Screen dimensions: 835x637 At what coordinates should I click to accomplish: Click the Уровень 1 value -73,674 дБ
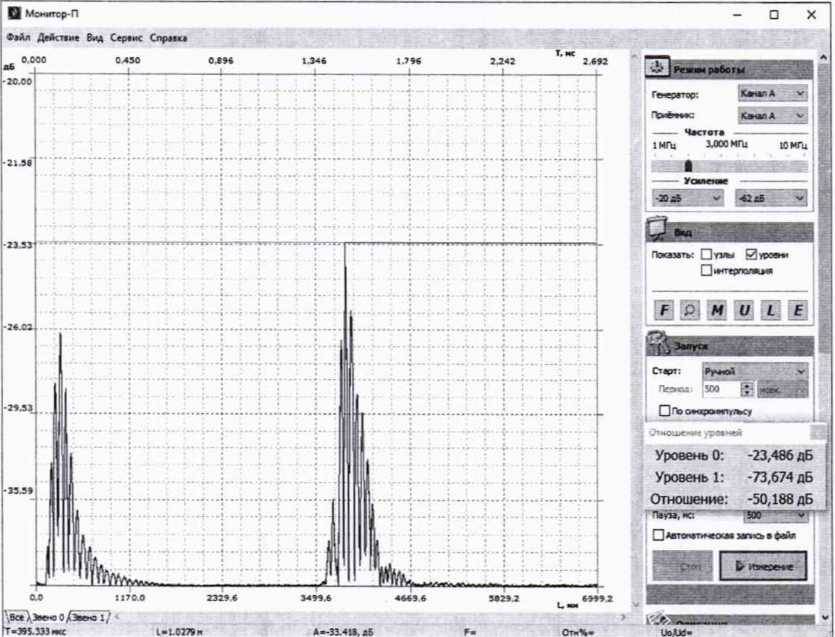[780, 477]
